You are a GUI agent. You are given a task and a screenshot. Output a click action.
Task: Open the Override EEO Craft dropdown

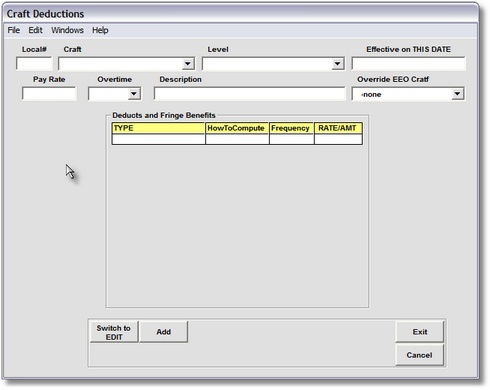point(457,94)
